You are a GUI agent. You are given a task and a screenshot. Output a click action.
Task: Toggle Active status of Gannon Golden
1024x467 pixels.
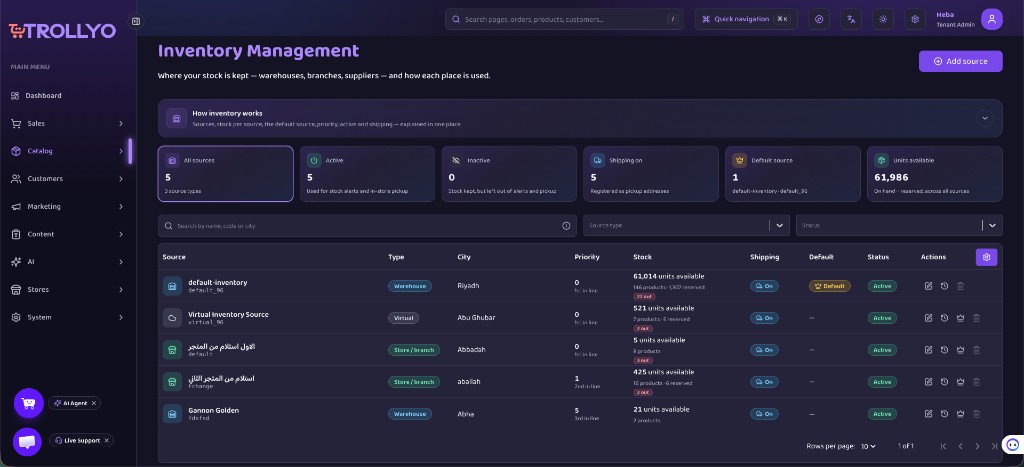[882, 413]
